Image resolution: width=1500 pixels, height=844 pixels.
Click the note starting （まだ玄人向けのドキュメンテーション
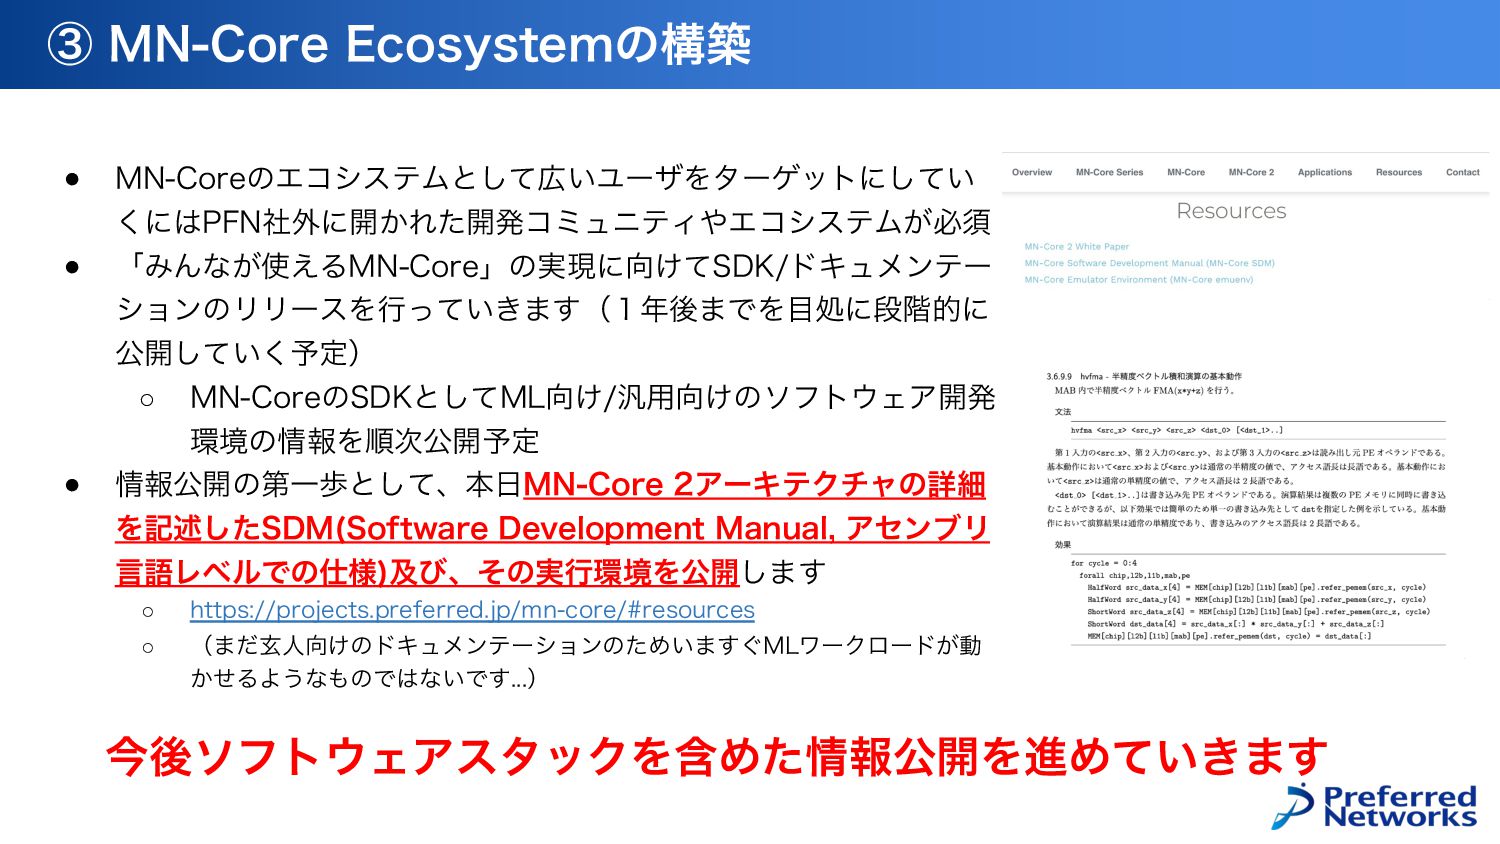coord(586,661)
